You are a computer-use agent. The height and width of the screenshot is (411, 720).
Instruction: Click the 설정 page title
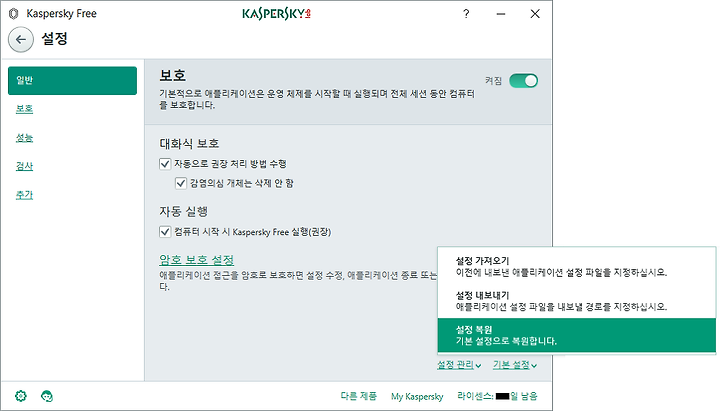click(55, 39)
